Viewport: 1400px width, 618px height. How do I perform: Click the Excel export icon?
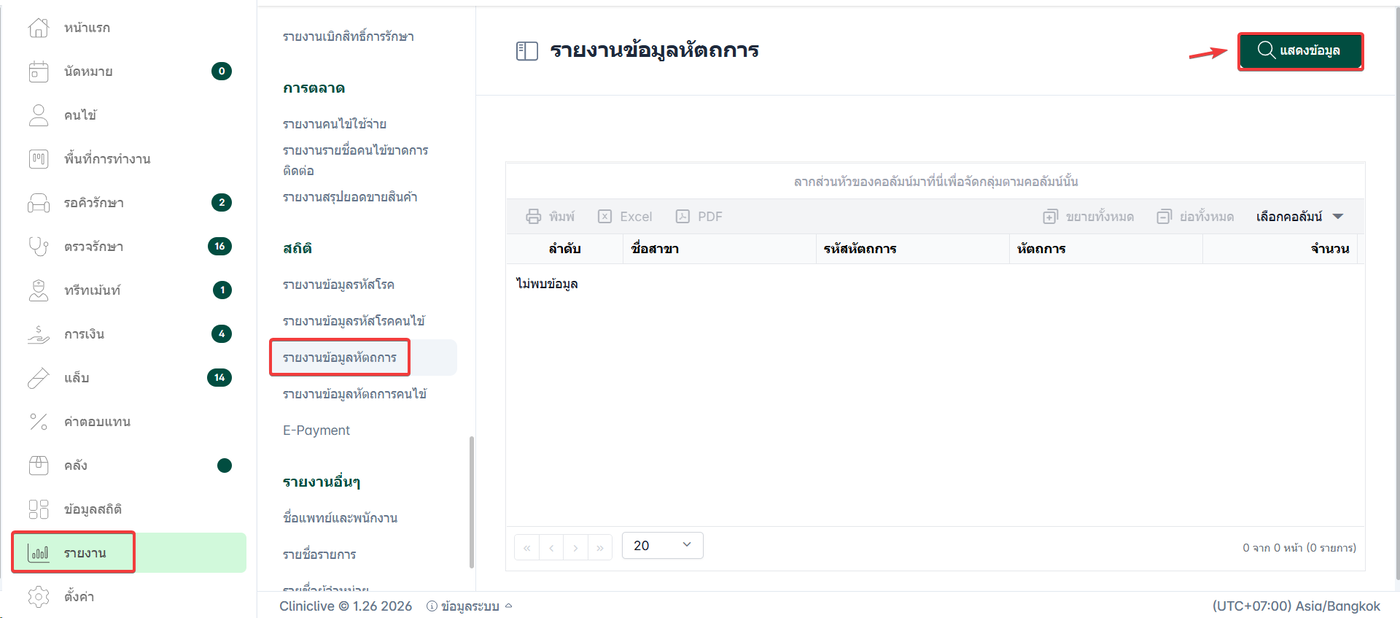coord(605,216)
